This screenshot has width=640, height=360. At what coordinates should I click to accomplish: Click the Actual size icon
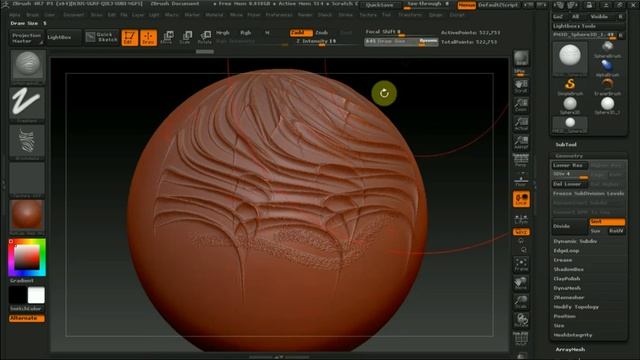[x=521, y=124]
